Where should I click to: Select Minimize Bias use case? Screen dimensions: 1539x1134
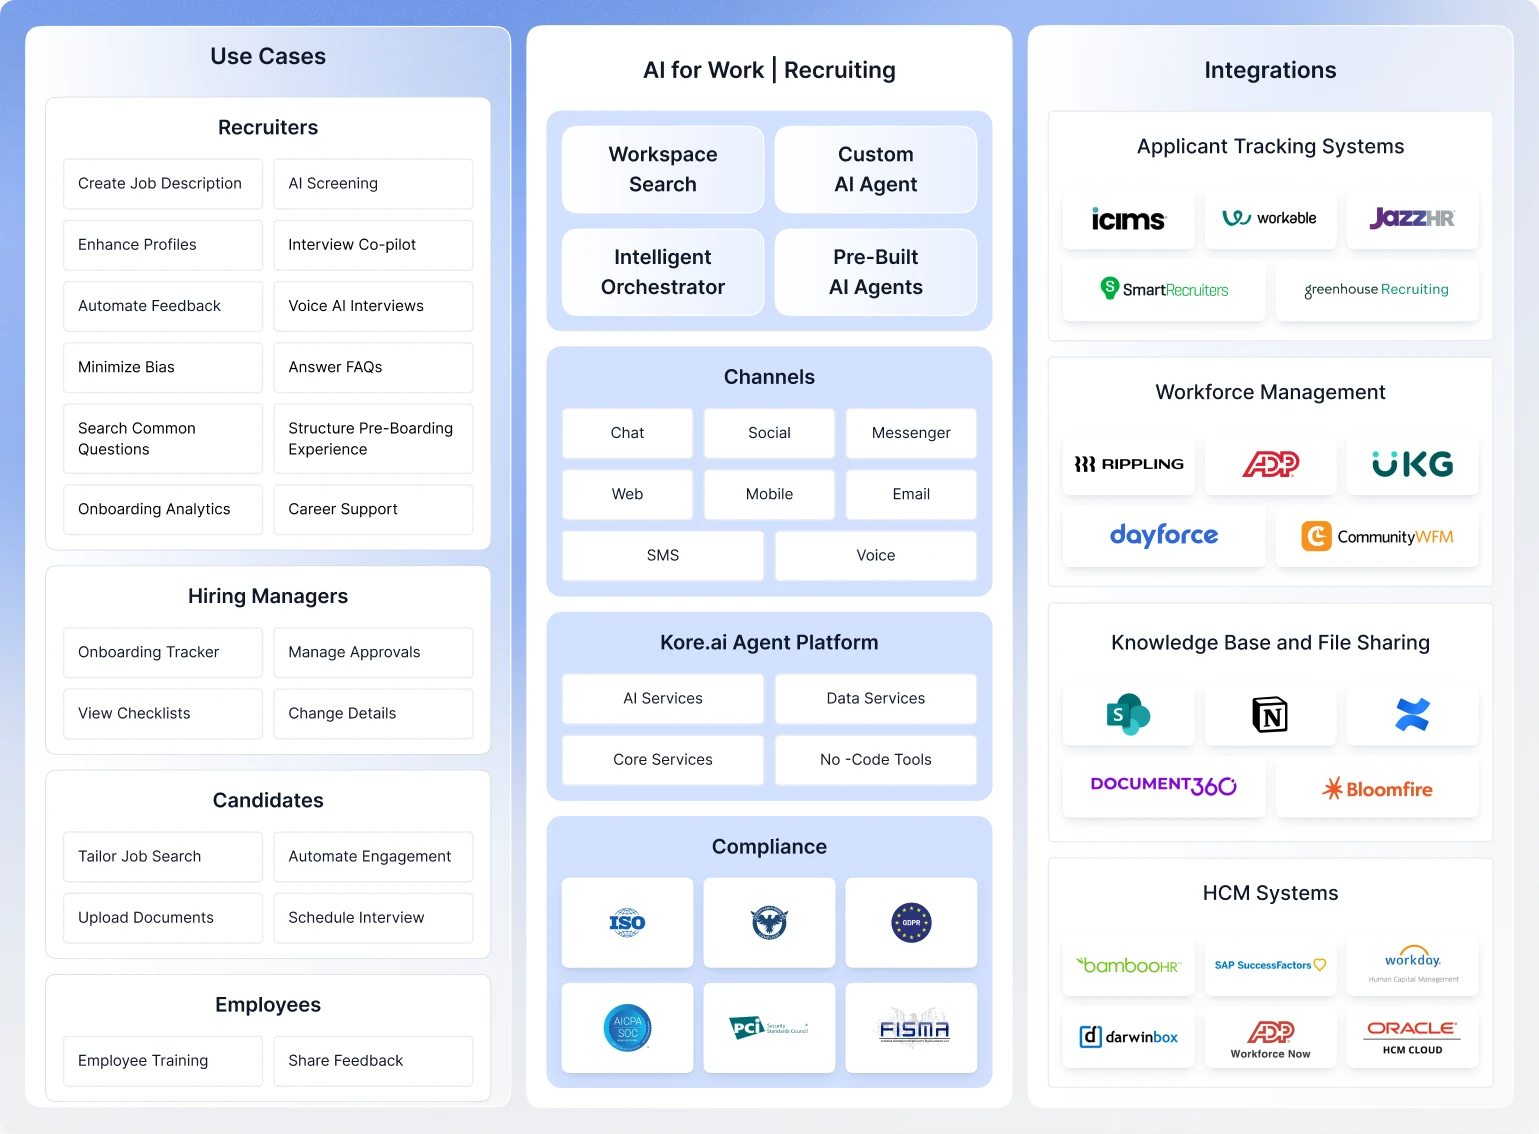pos(163,367)
